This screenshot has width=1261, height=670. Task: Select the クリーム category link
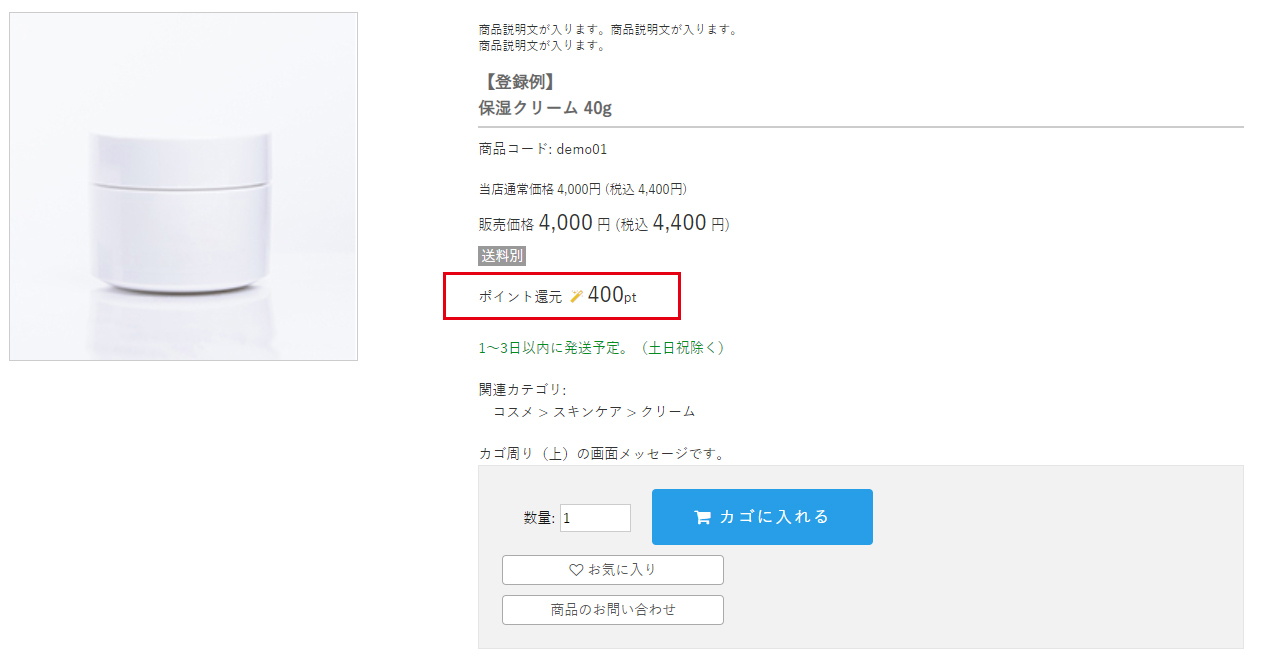click(668, 411)
